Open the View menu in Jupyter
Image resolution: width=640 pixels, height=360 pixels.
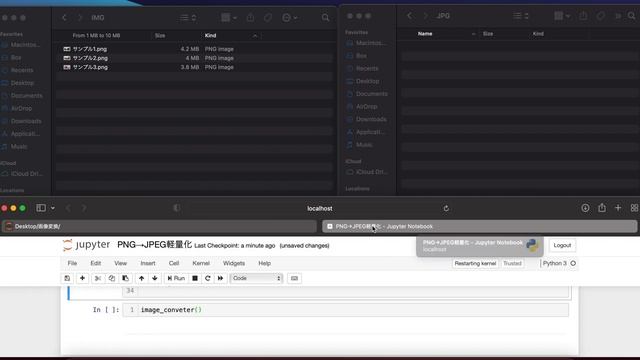120,263
